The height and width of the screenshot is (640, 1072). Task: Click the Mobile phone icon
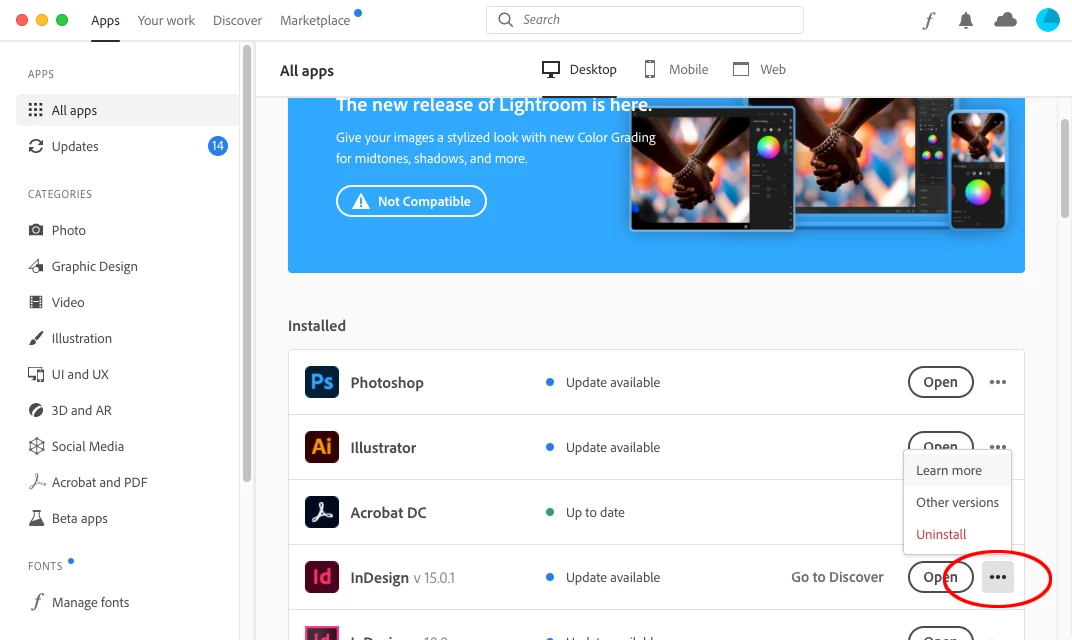point(649,69)
